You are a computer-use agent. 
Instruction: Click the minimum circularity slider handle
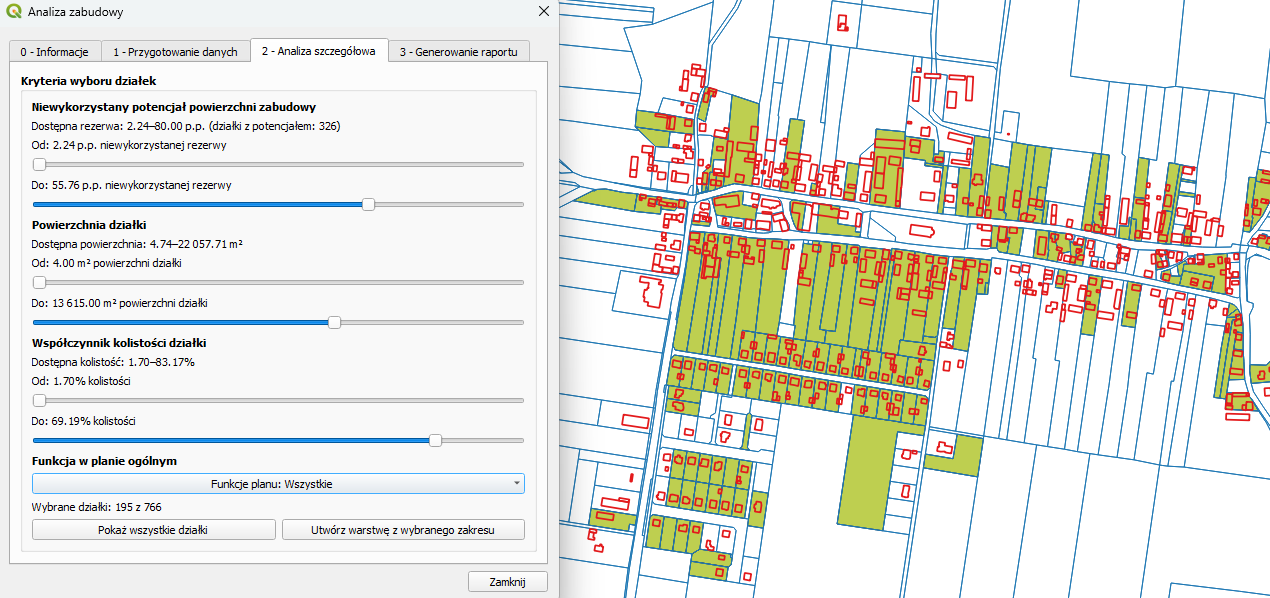[x=39, y=400]
